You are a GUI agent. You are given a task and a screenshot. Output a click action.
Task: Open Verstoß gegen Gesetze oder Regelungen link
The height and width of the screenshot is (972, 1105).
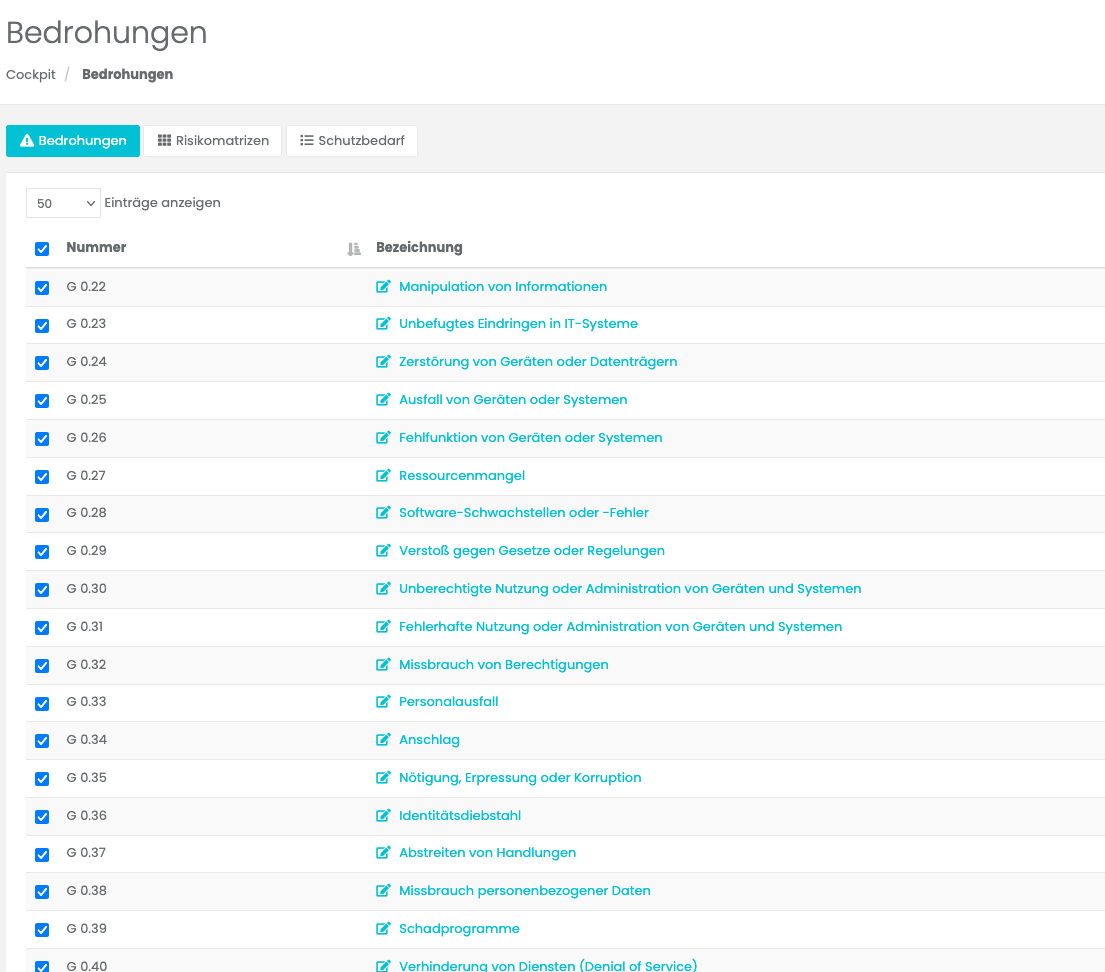pyautogui.click(x=531, y=550)
